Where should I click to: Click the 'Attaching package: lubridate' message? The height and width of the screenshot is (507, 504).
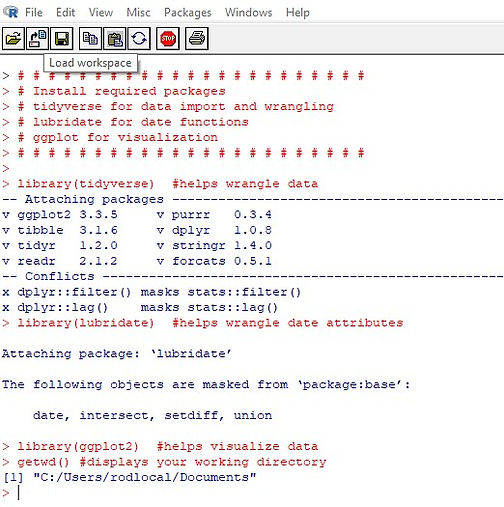pos(117,353)
